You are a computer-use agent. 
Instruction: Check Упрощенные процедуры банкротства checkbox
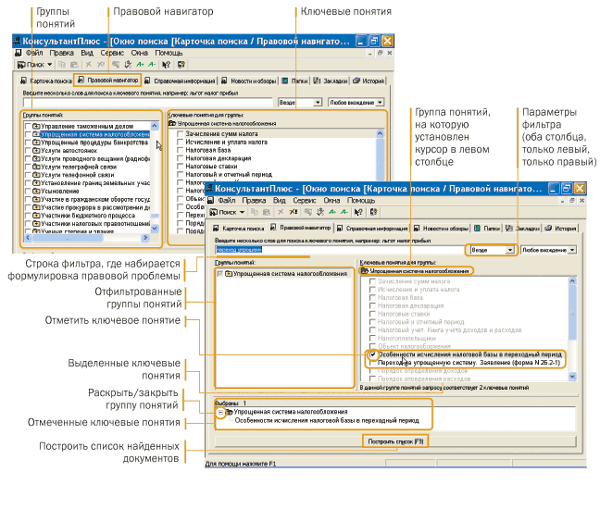28,142
